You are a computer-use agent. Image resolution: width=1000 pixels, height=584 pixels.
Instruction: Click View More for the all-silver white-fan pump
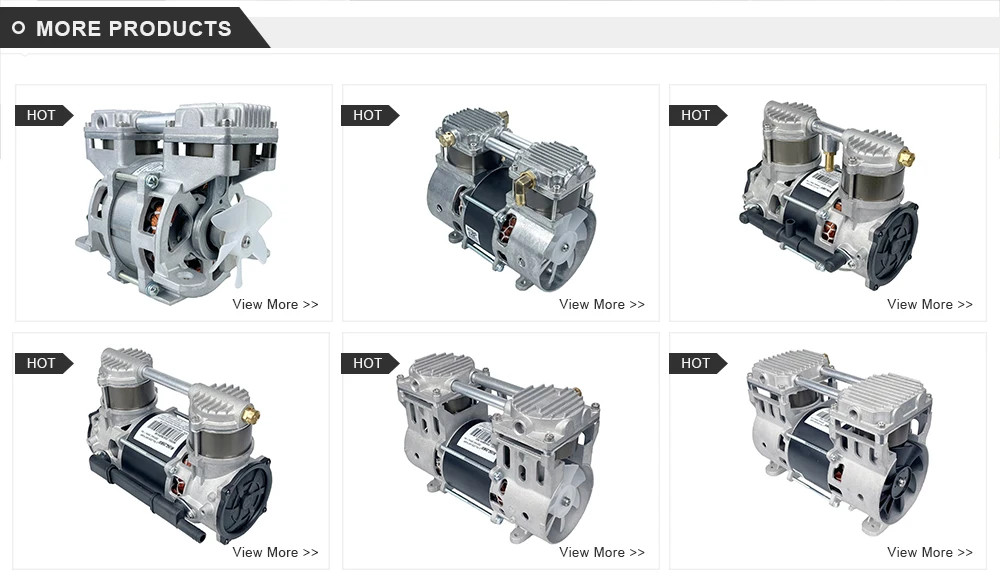(602, 553)
